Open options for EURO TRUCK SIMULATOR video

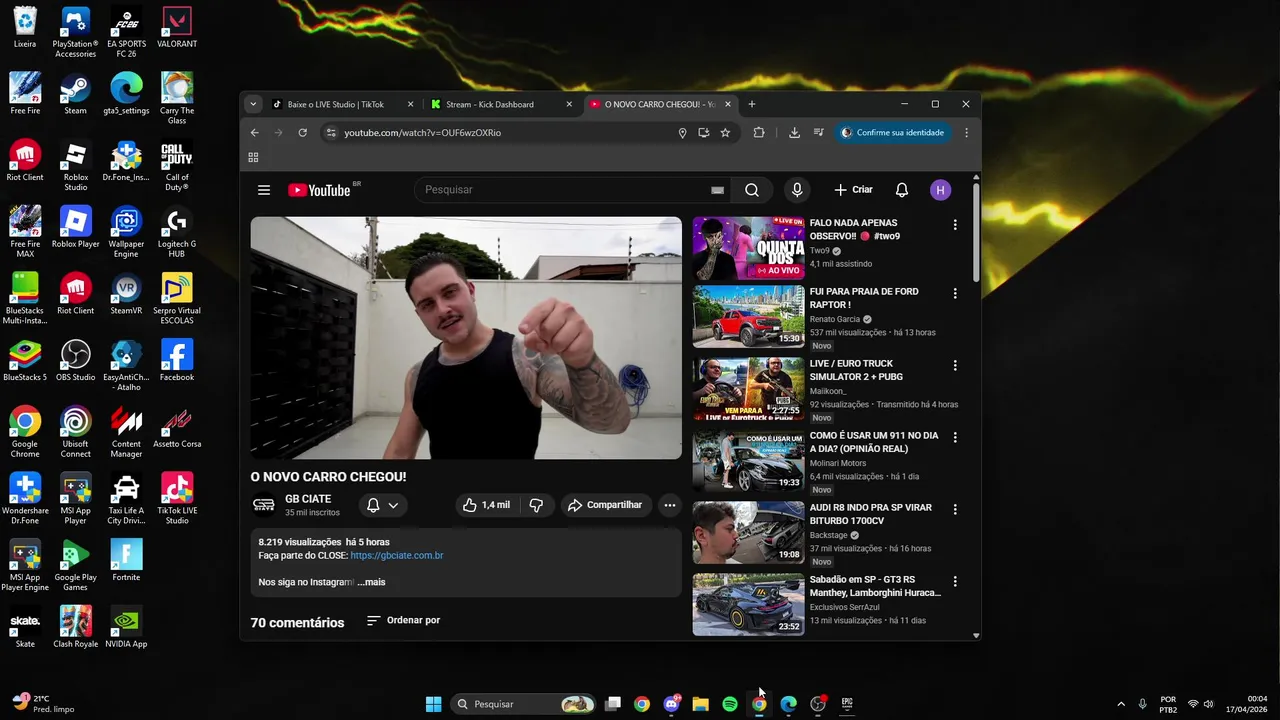[x=955, y=365]
